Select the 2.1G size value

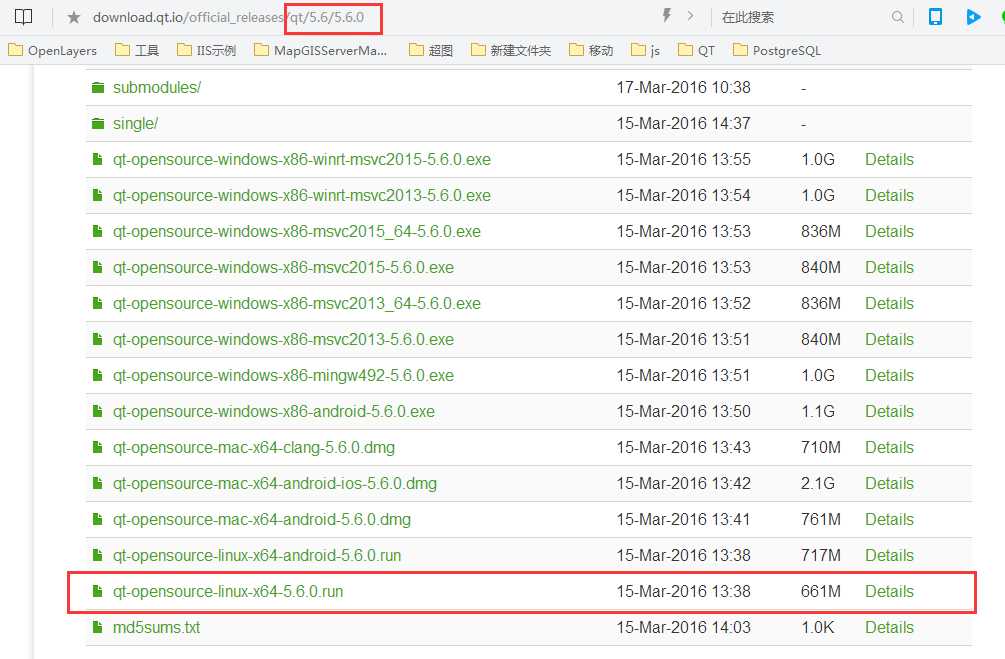[817, 483]
